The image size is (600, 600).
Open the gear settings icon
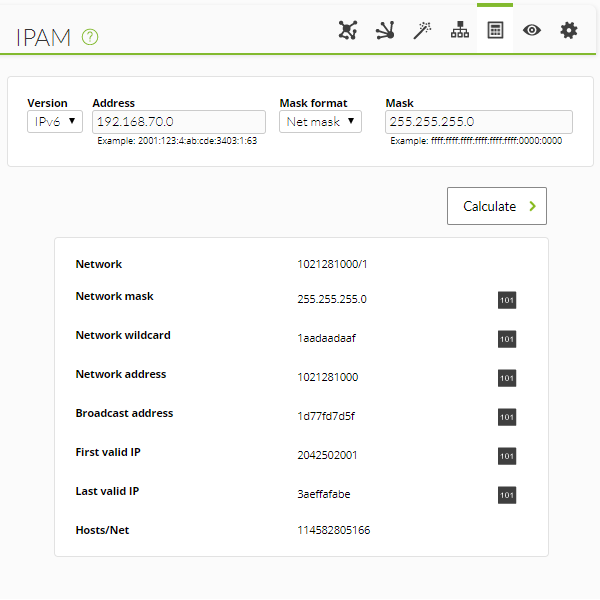[x=569, y=30]
